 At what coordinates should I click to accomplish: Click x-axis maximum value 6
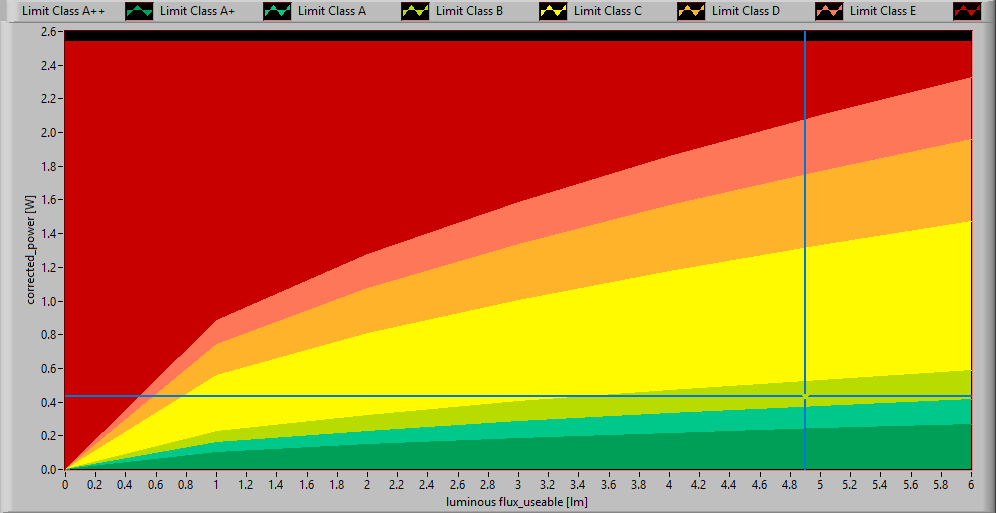(971, 484)
